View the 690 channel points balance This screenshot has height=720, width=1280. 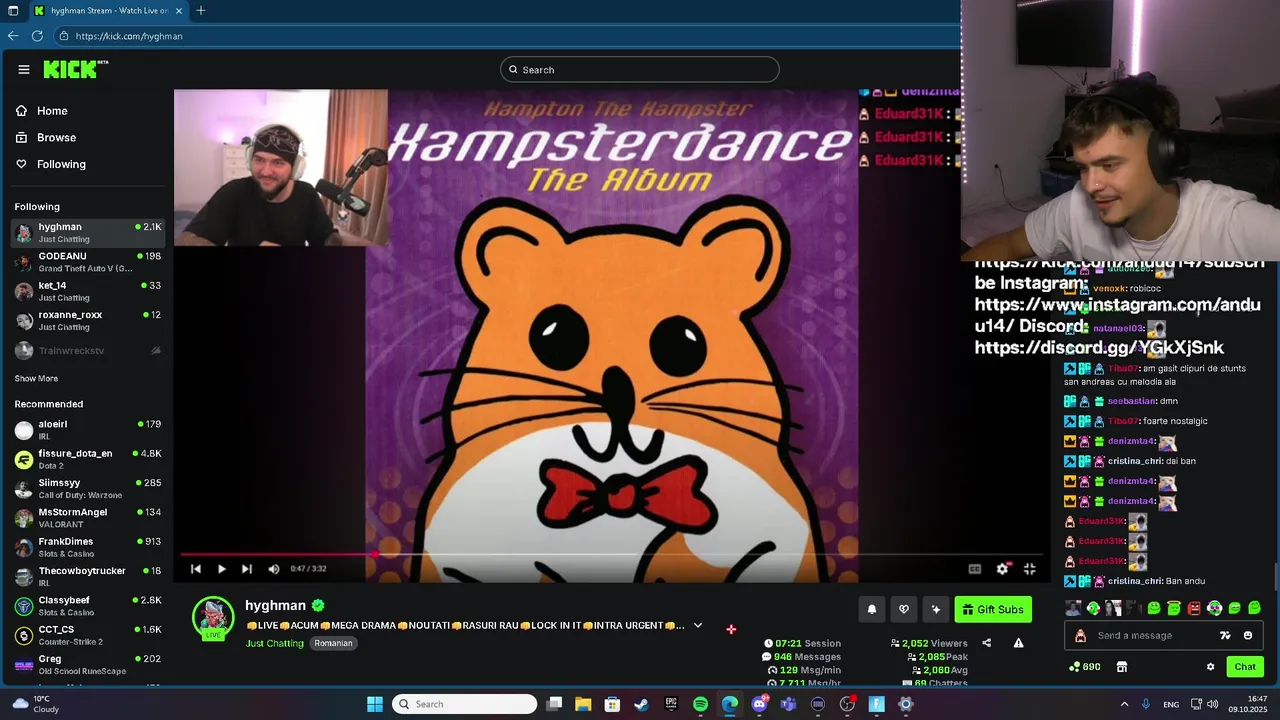(1085, 667)
